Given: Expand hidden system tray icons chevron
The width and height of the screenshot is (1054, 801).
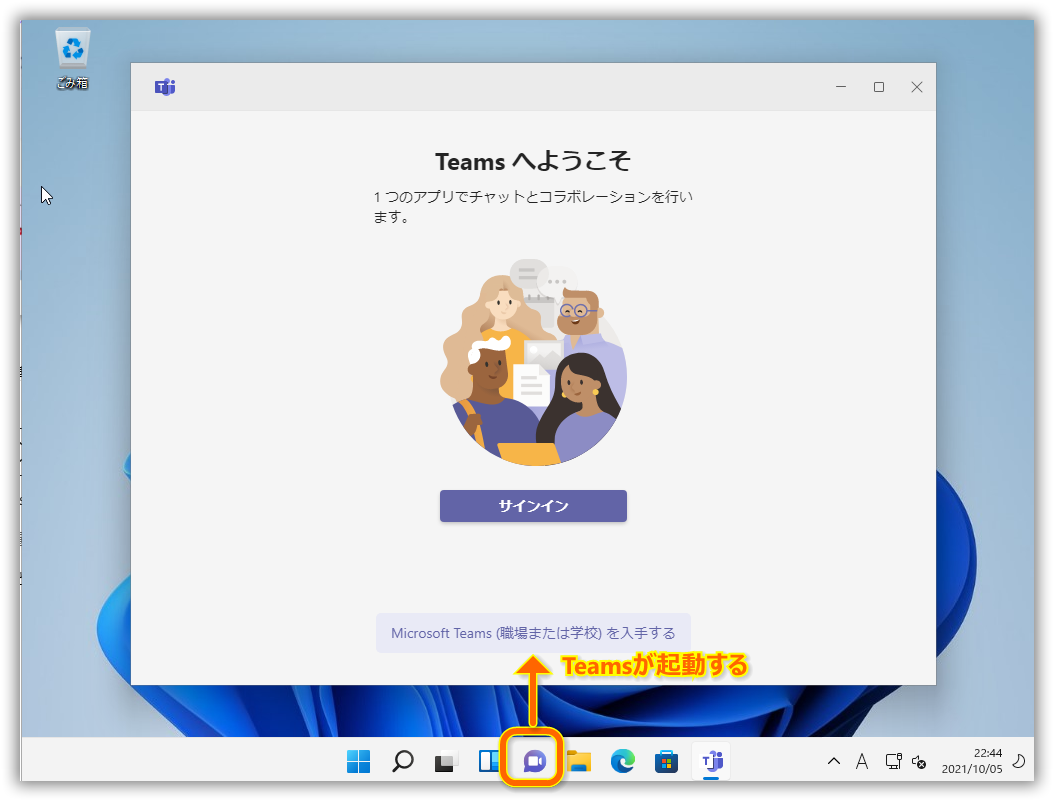Looking at the screenshot, I should (834, 761).
